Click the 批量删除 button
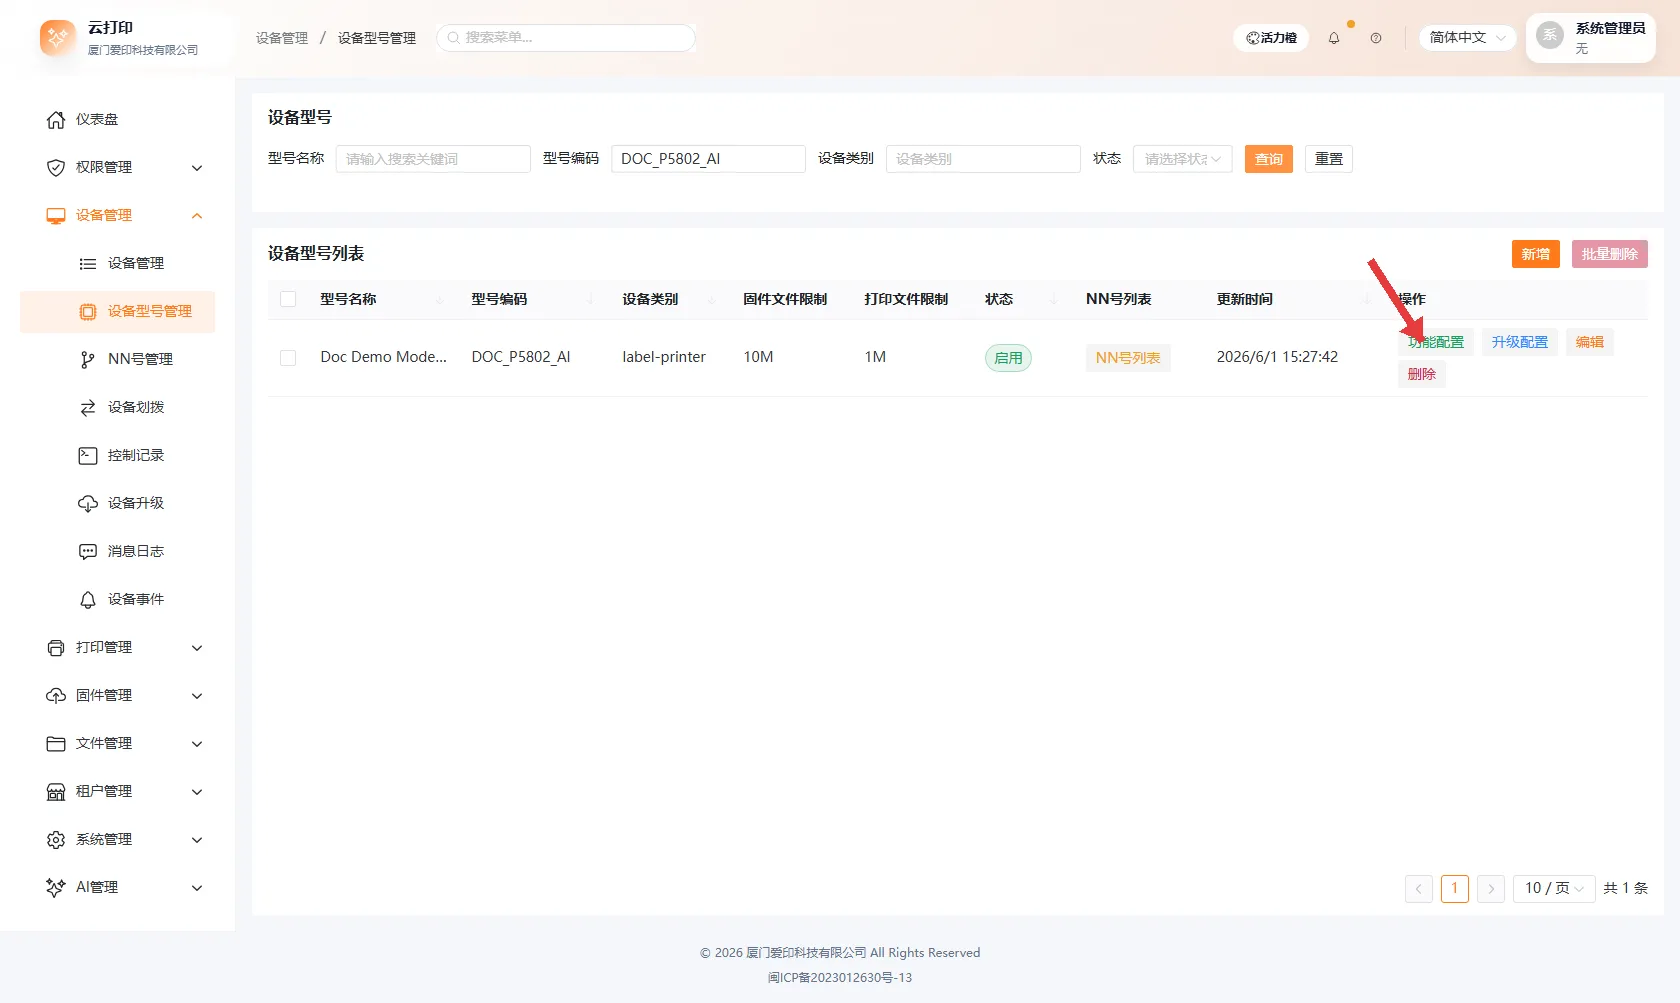Screen dimensions: 1680x1003 [x=1610, y=254]
